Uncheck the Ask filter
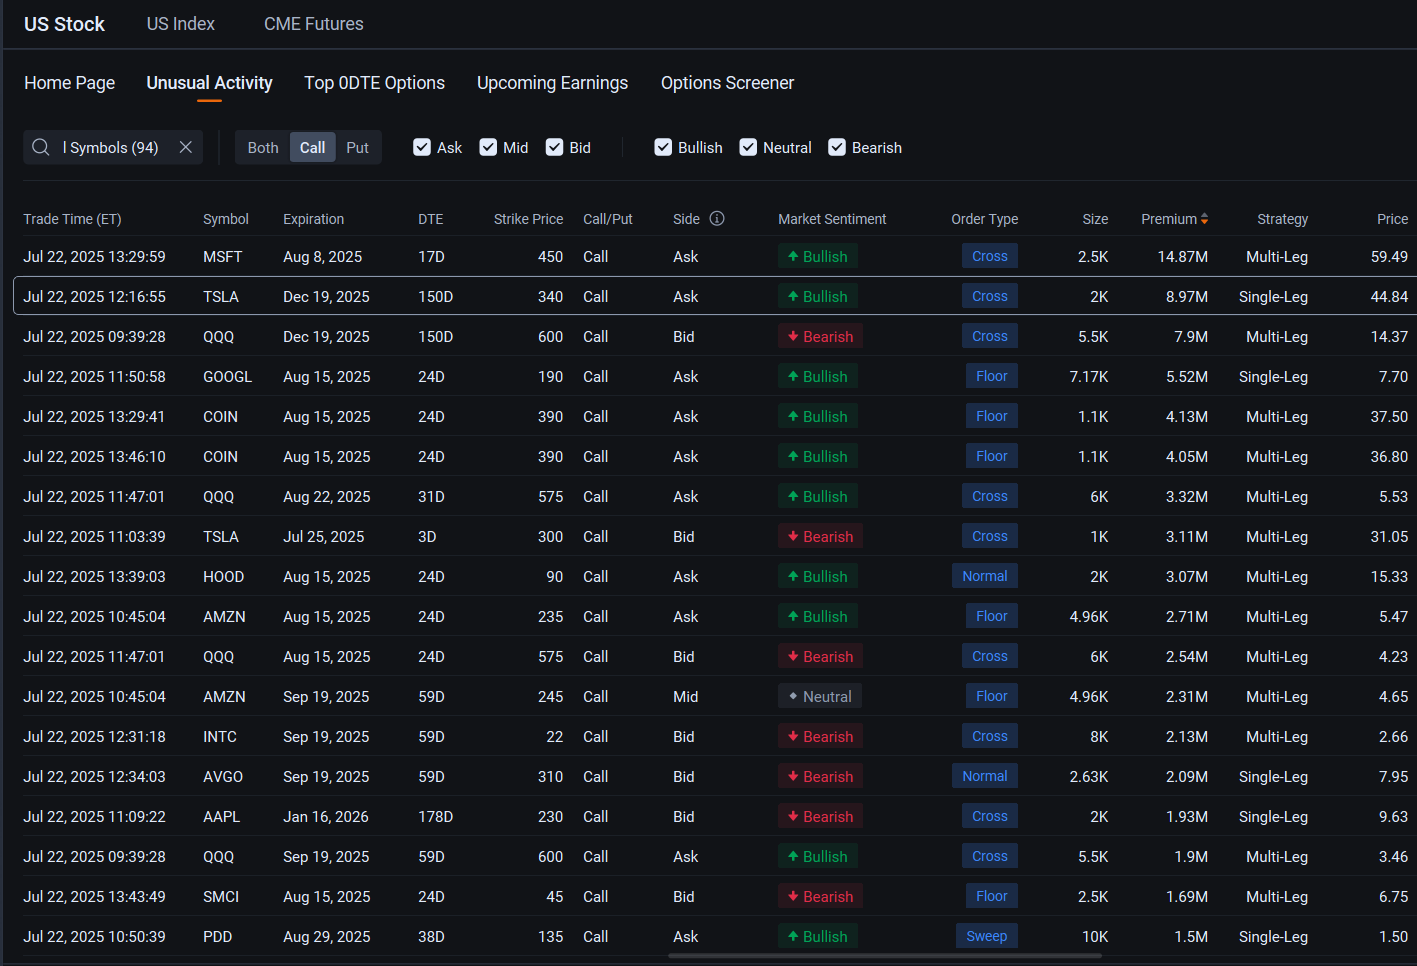 point(422,147)
